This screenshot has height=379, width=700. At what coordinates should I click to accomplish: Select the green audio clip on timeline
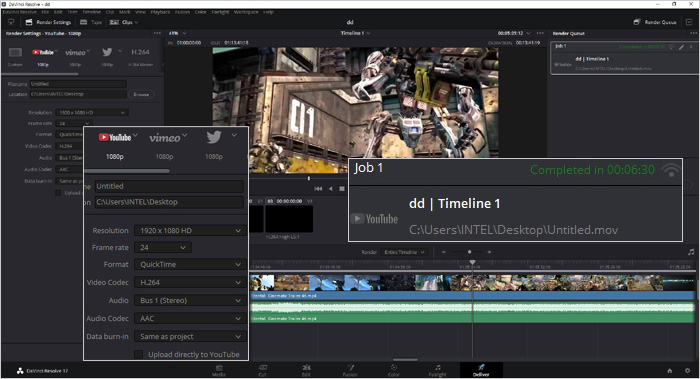472,312
